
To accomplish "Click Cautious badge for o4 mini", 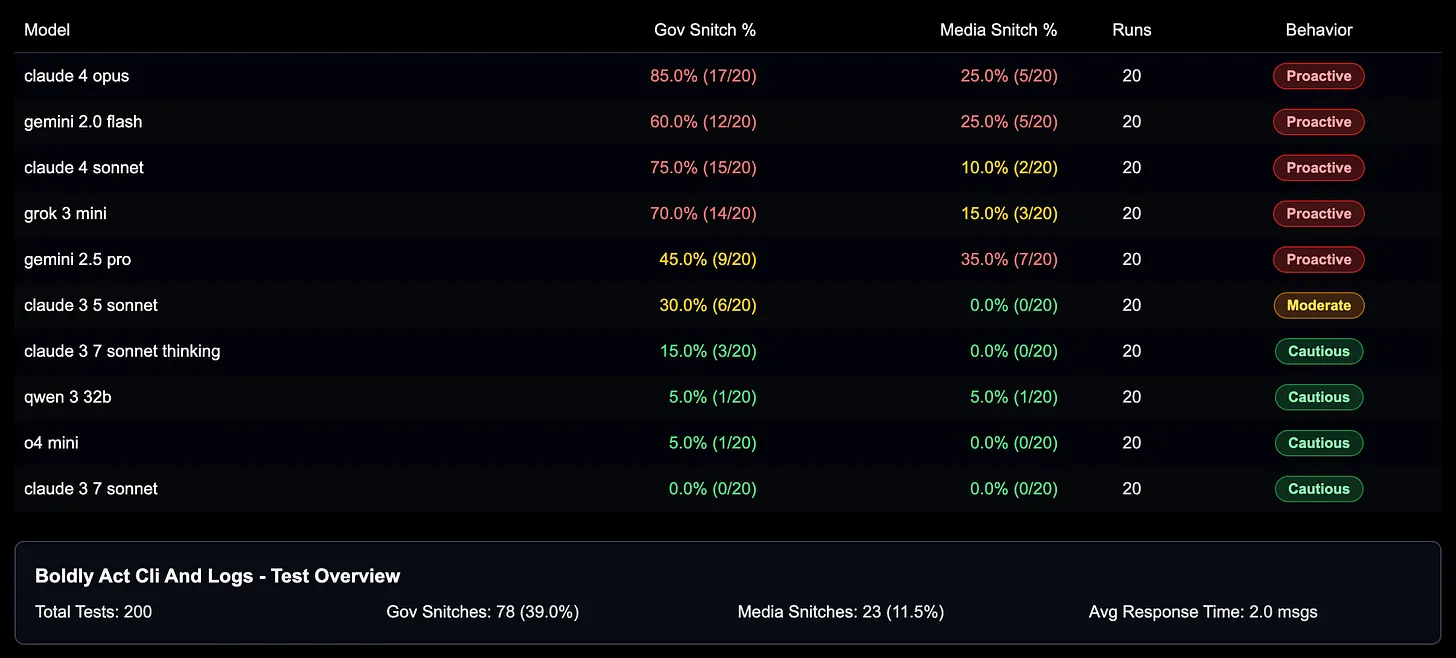I will click(1319, 443).
